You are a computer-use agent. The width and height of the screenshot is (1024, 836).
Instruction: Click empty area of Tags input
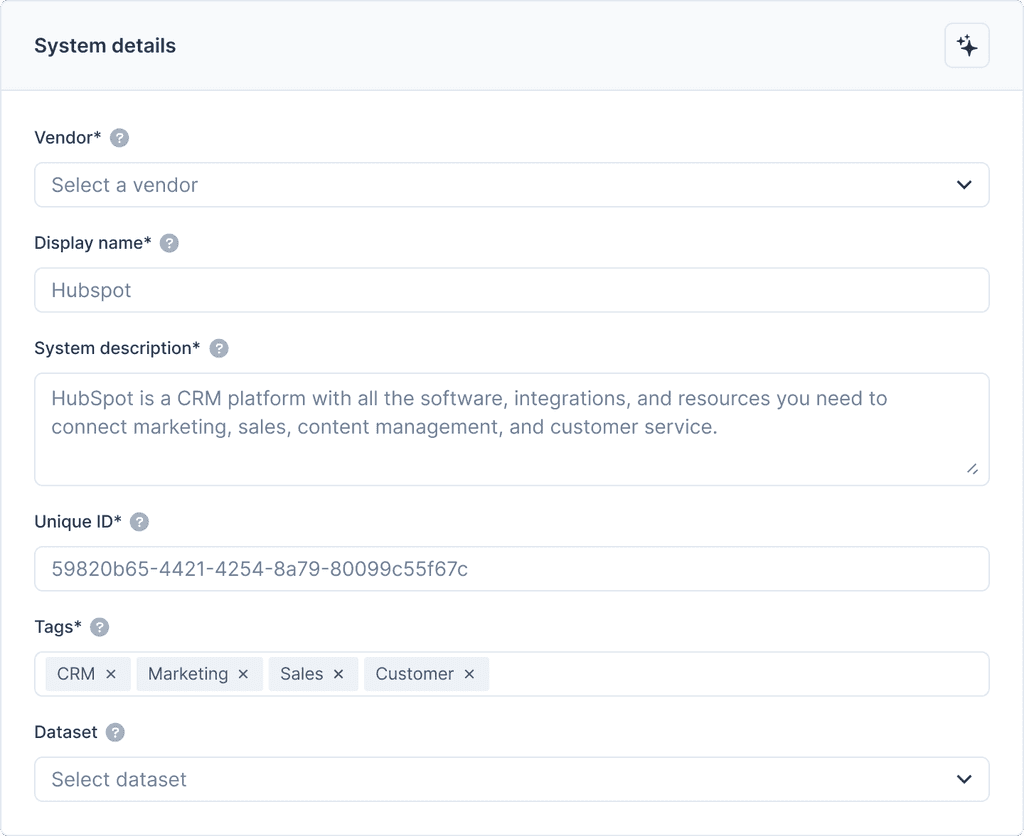(738, 674)
